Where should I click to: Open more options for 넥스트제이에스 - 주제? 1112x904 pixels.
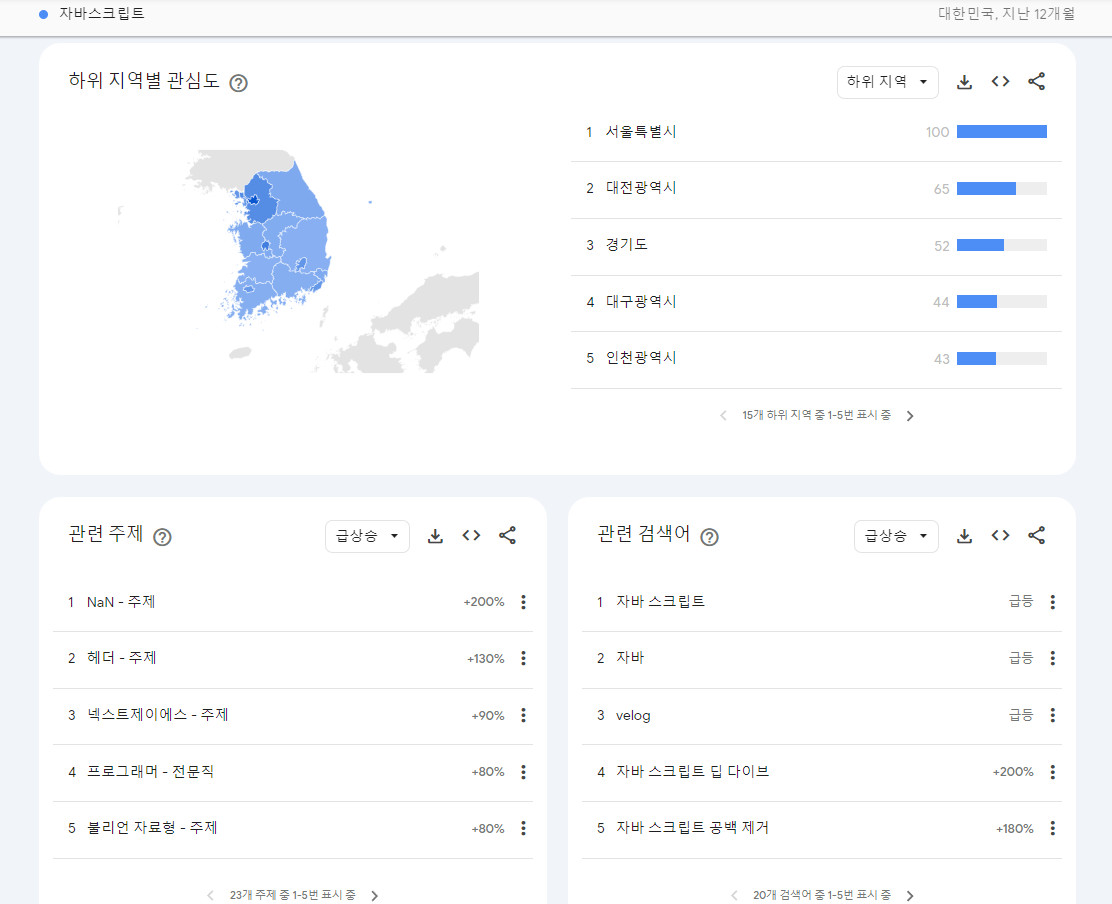523,715
